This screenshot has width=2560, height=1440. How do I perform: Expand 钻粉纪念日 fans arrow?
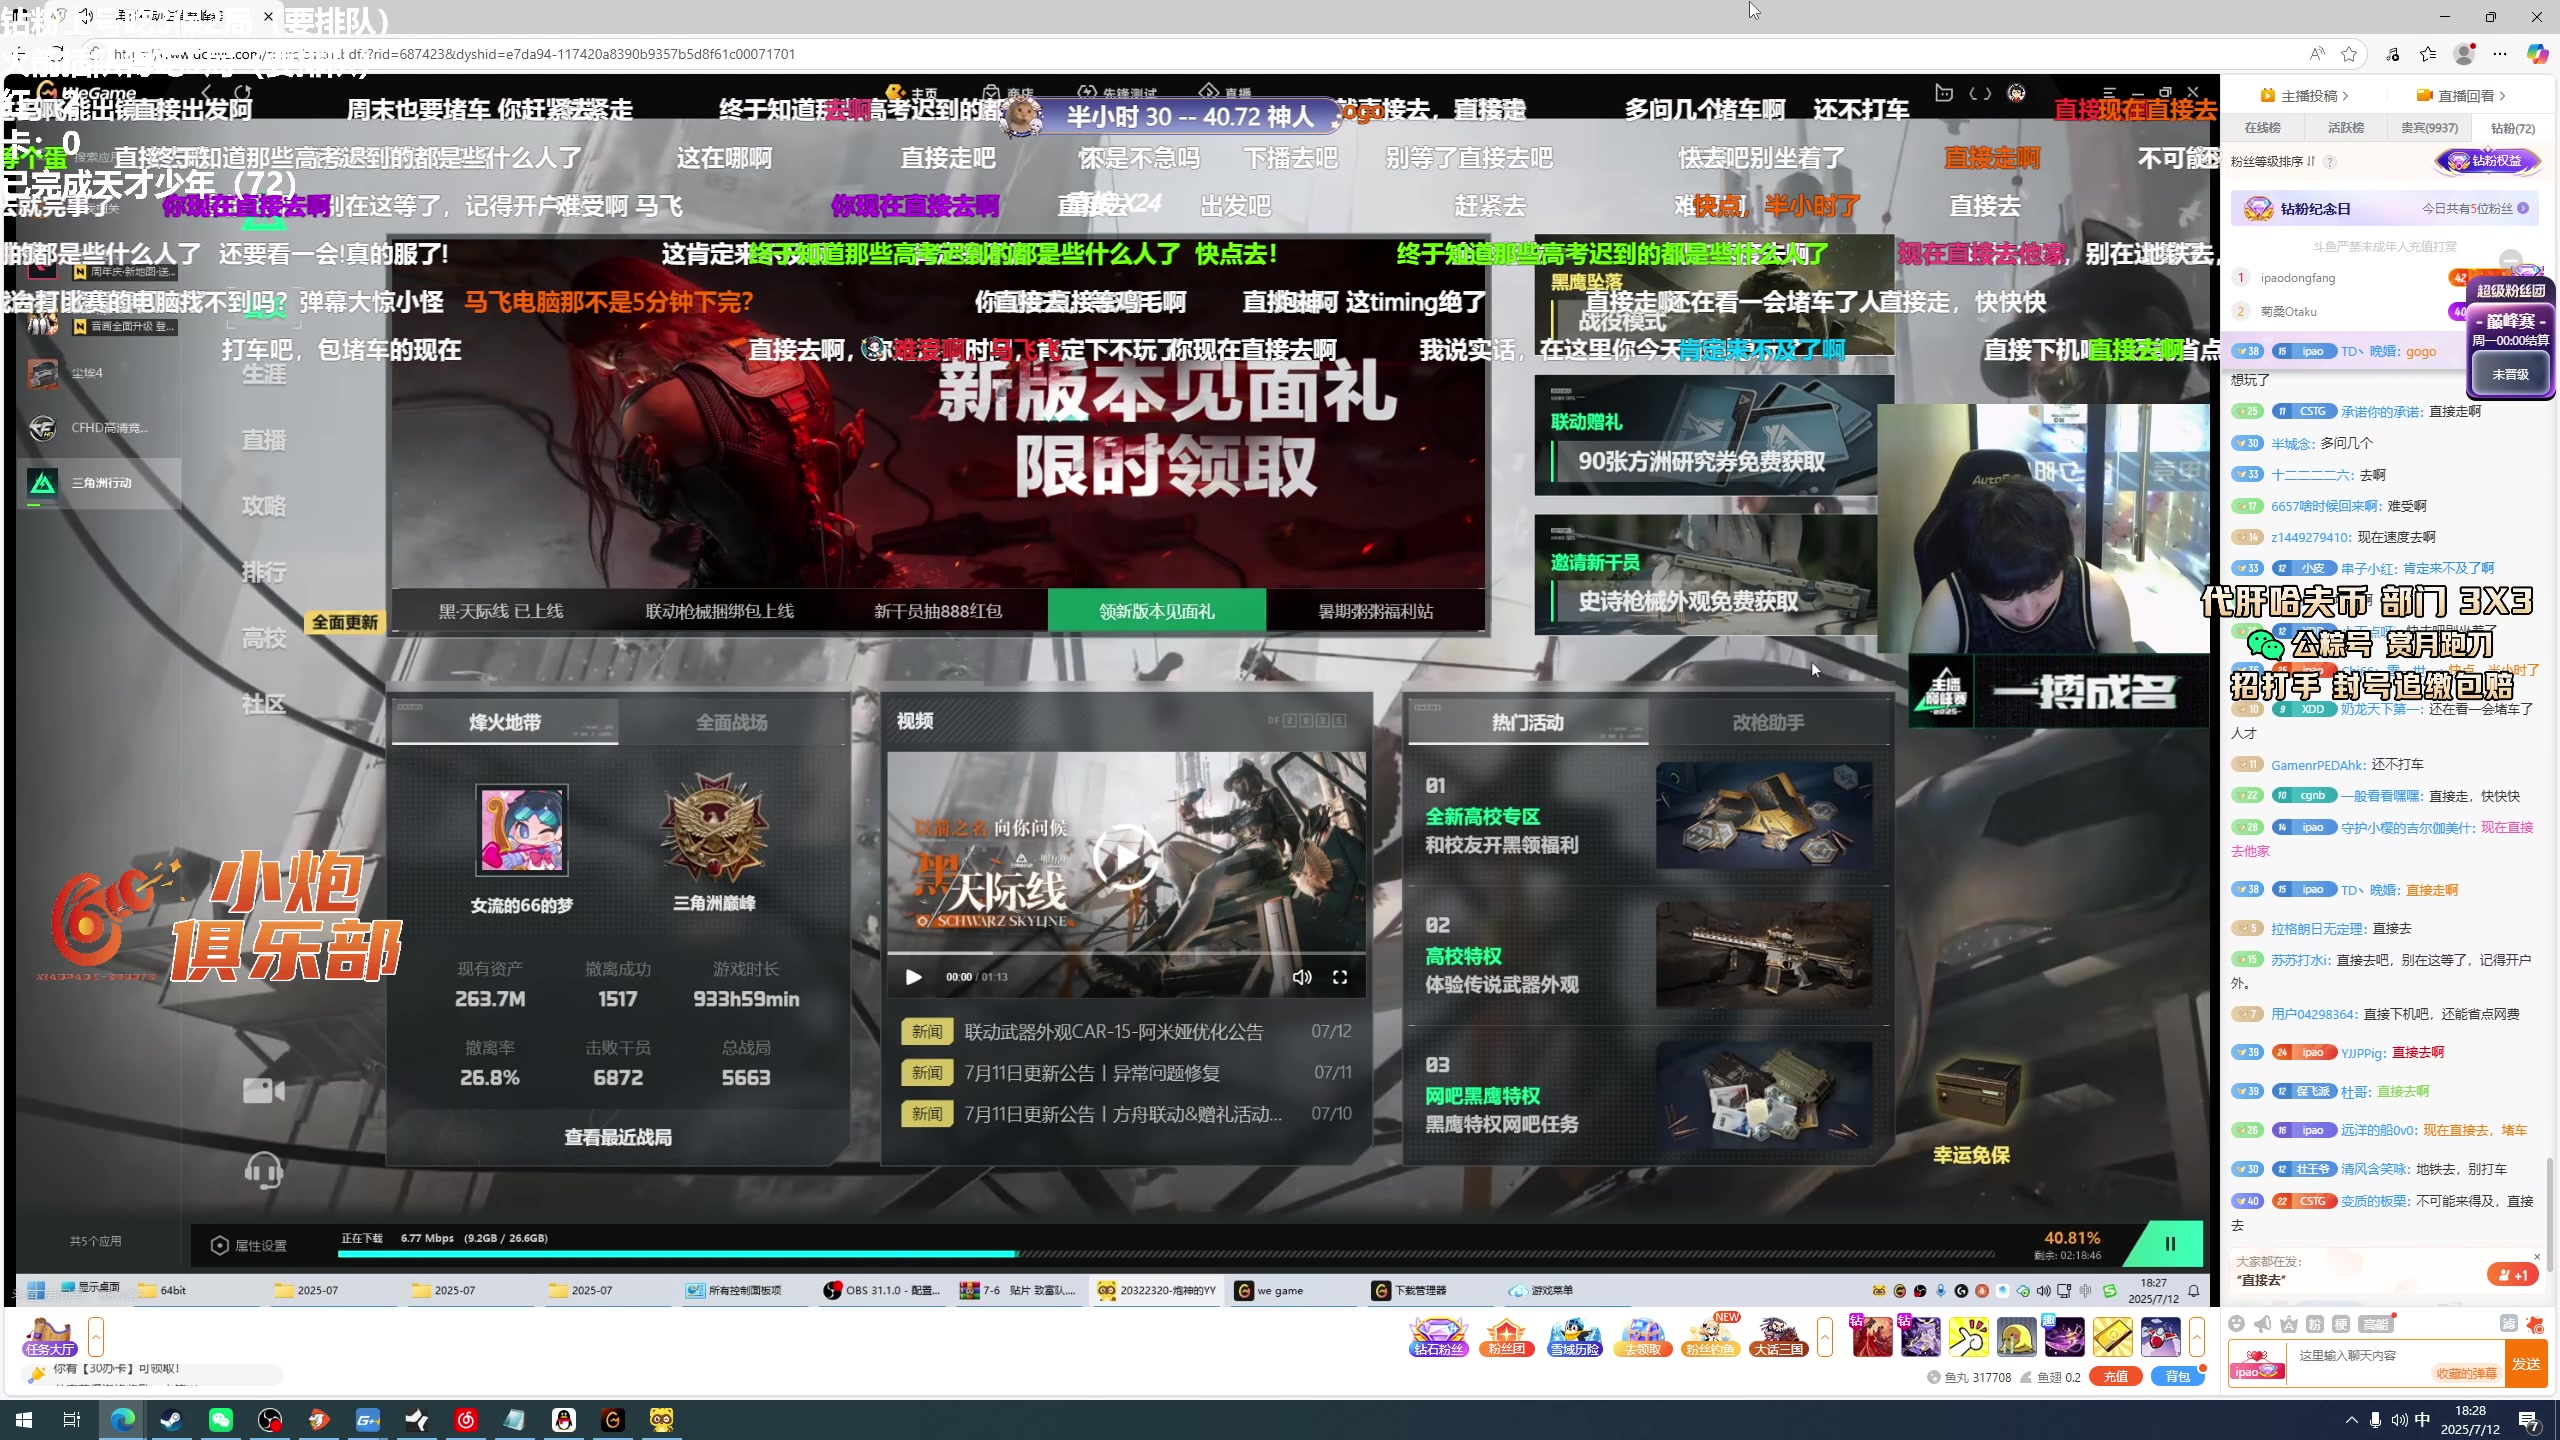(2523, 208)
